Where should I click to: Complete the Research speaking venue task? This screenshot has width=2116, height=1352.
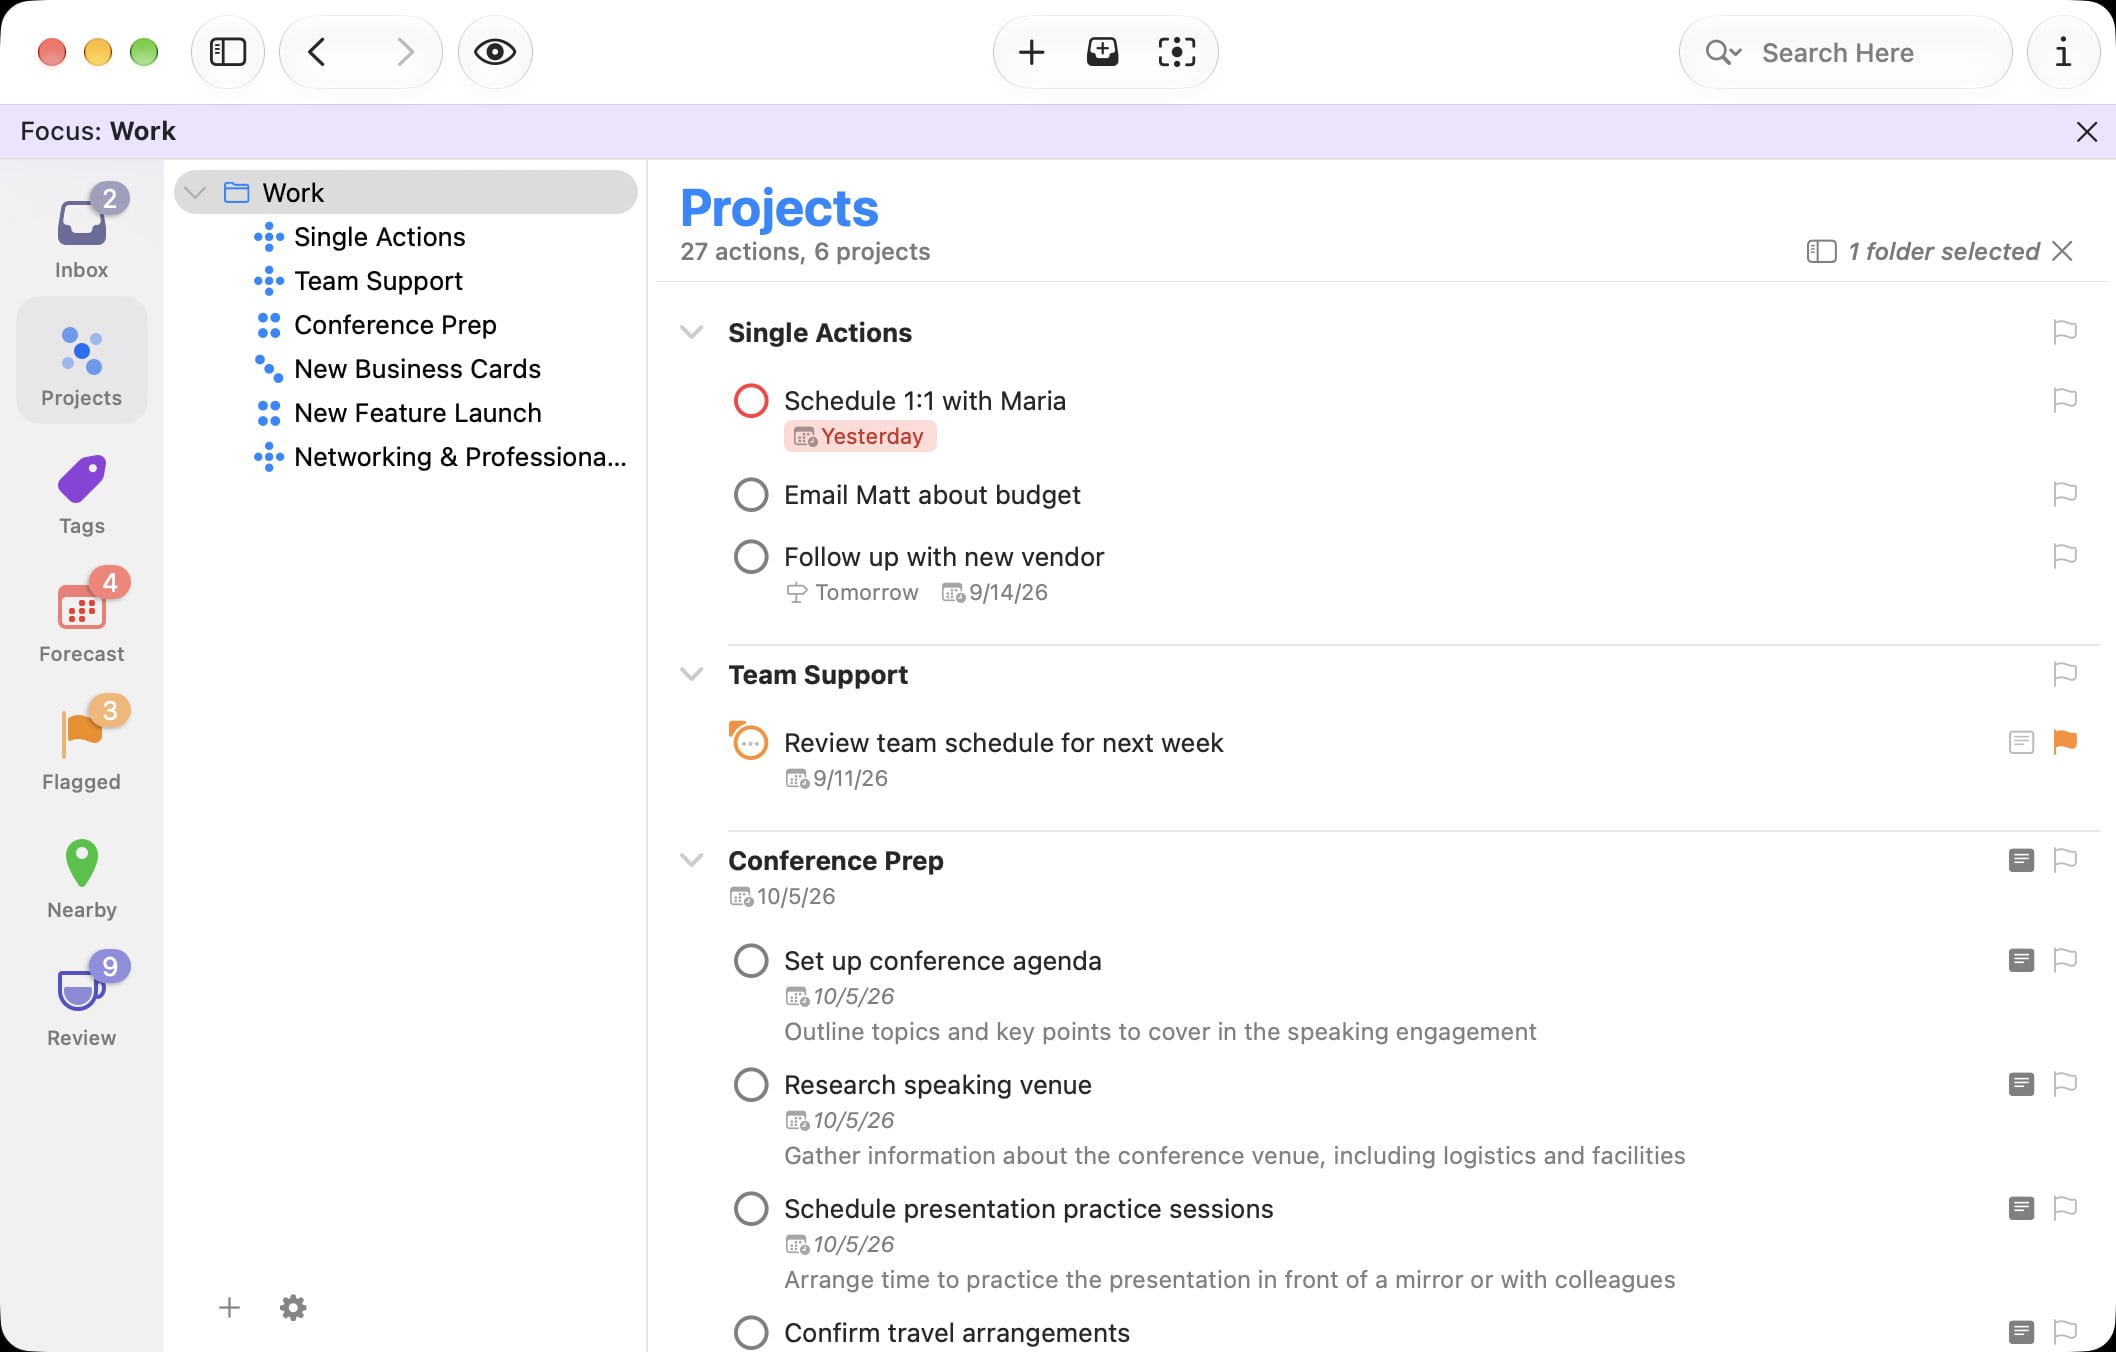751,1085
